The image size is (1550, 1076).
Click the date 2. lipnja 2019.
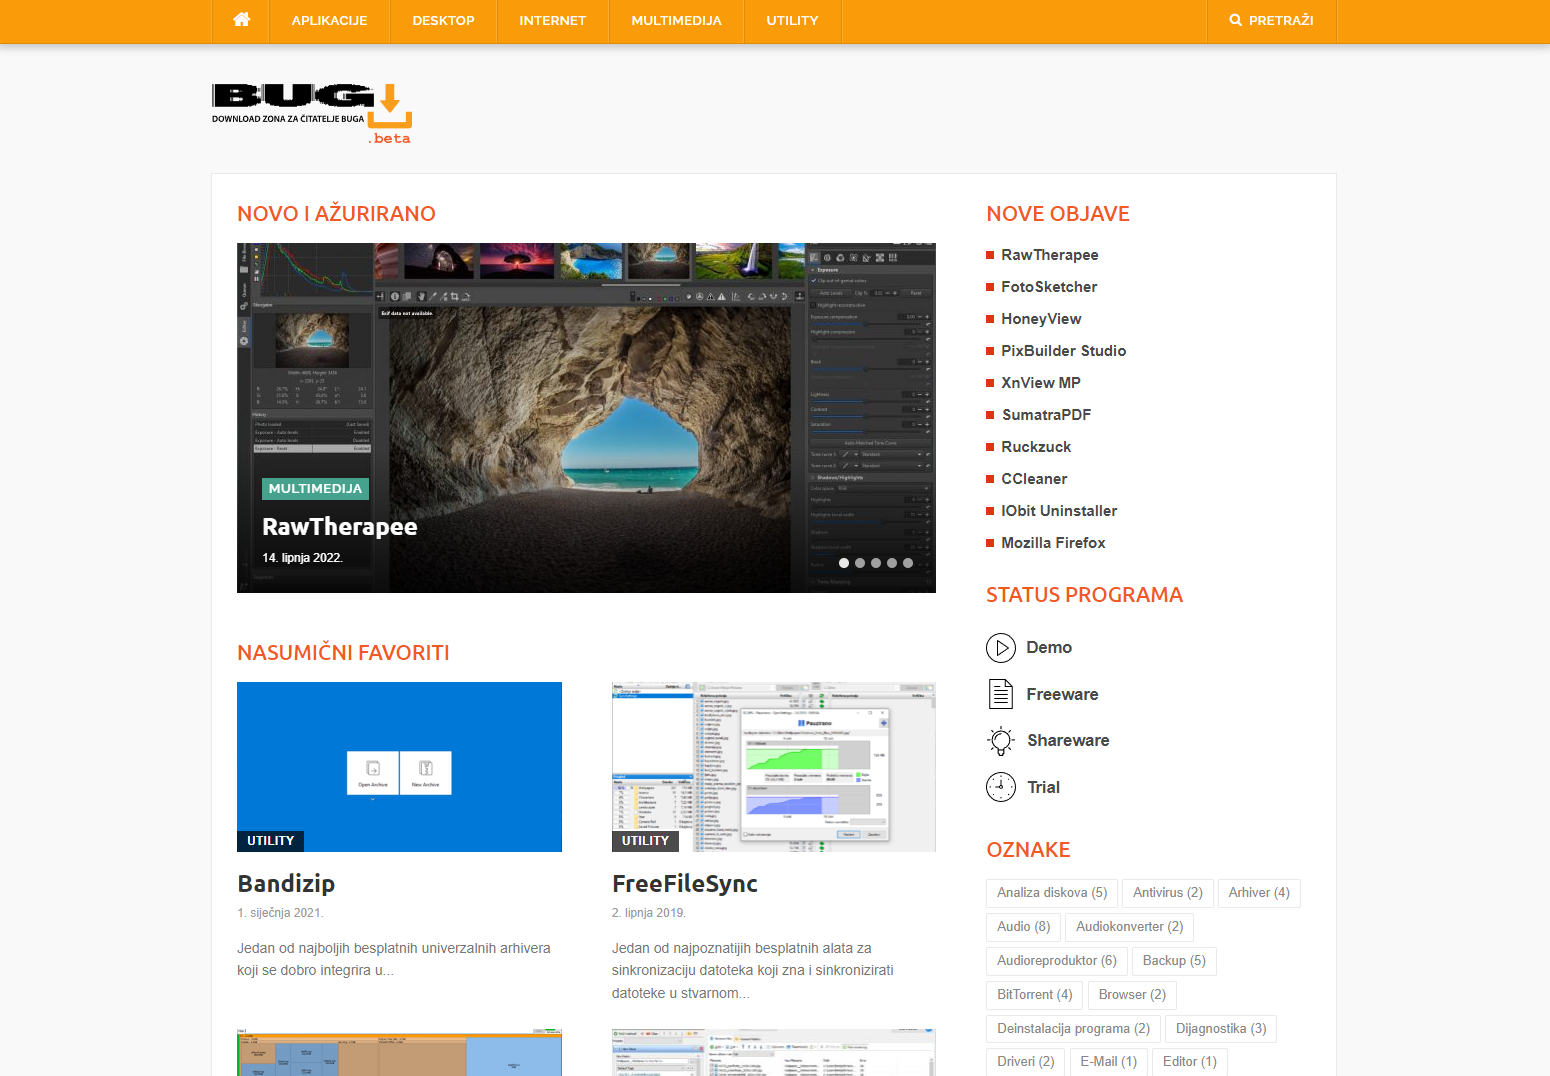click(x=649, y=913)
